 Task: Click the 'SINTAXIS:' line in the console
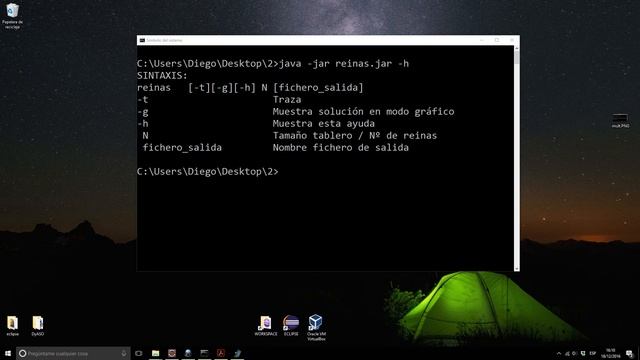162,76
